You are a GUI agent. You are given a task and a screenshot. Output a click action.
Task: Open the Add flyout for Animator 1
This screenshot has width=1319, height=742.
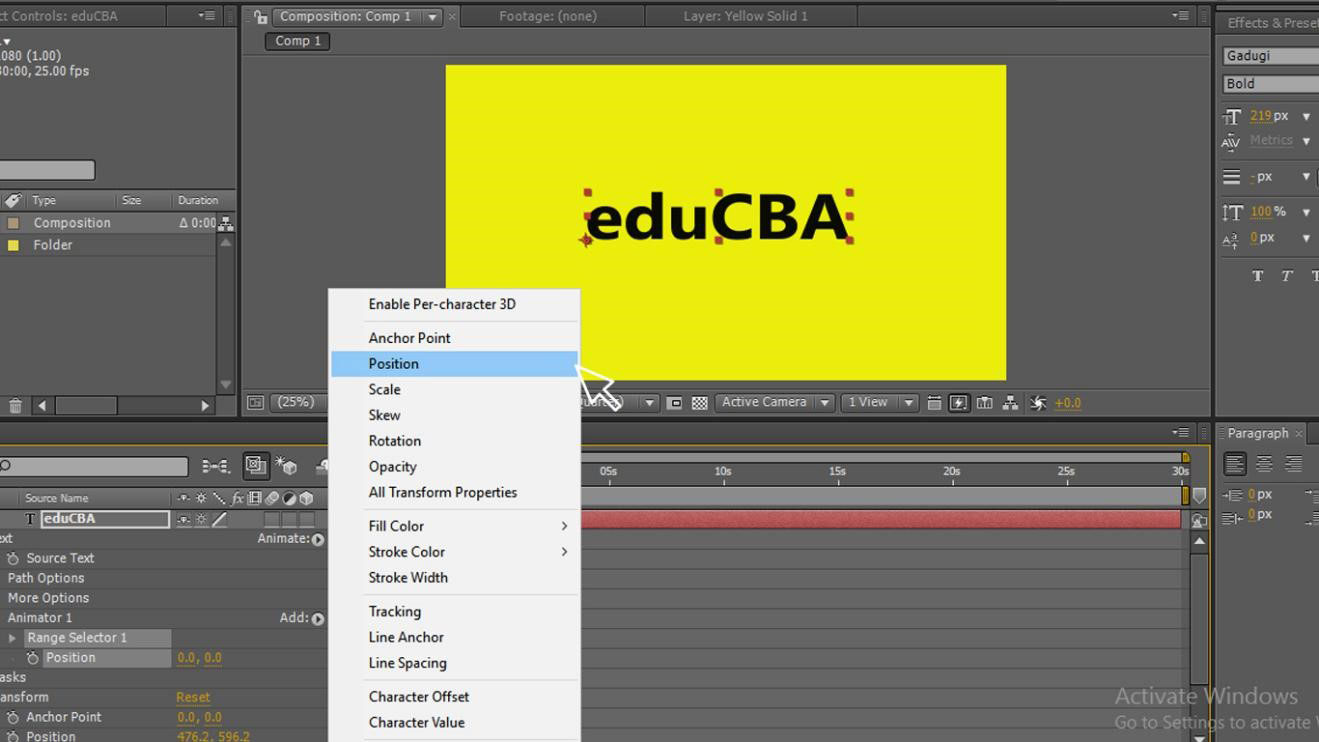tap(318, 619)
